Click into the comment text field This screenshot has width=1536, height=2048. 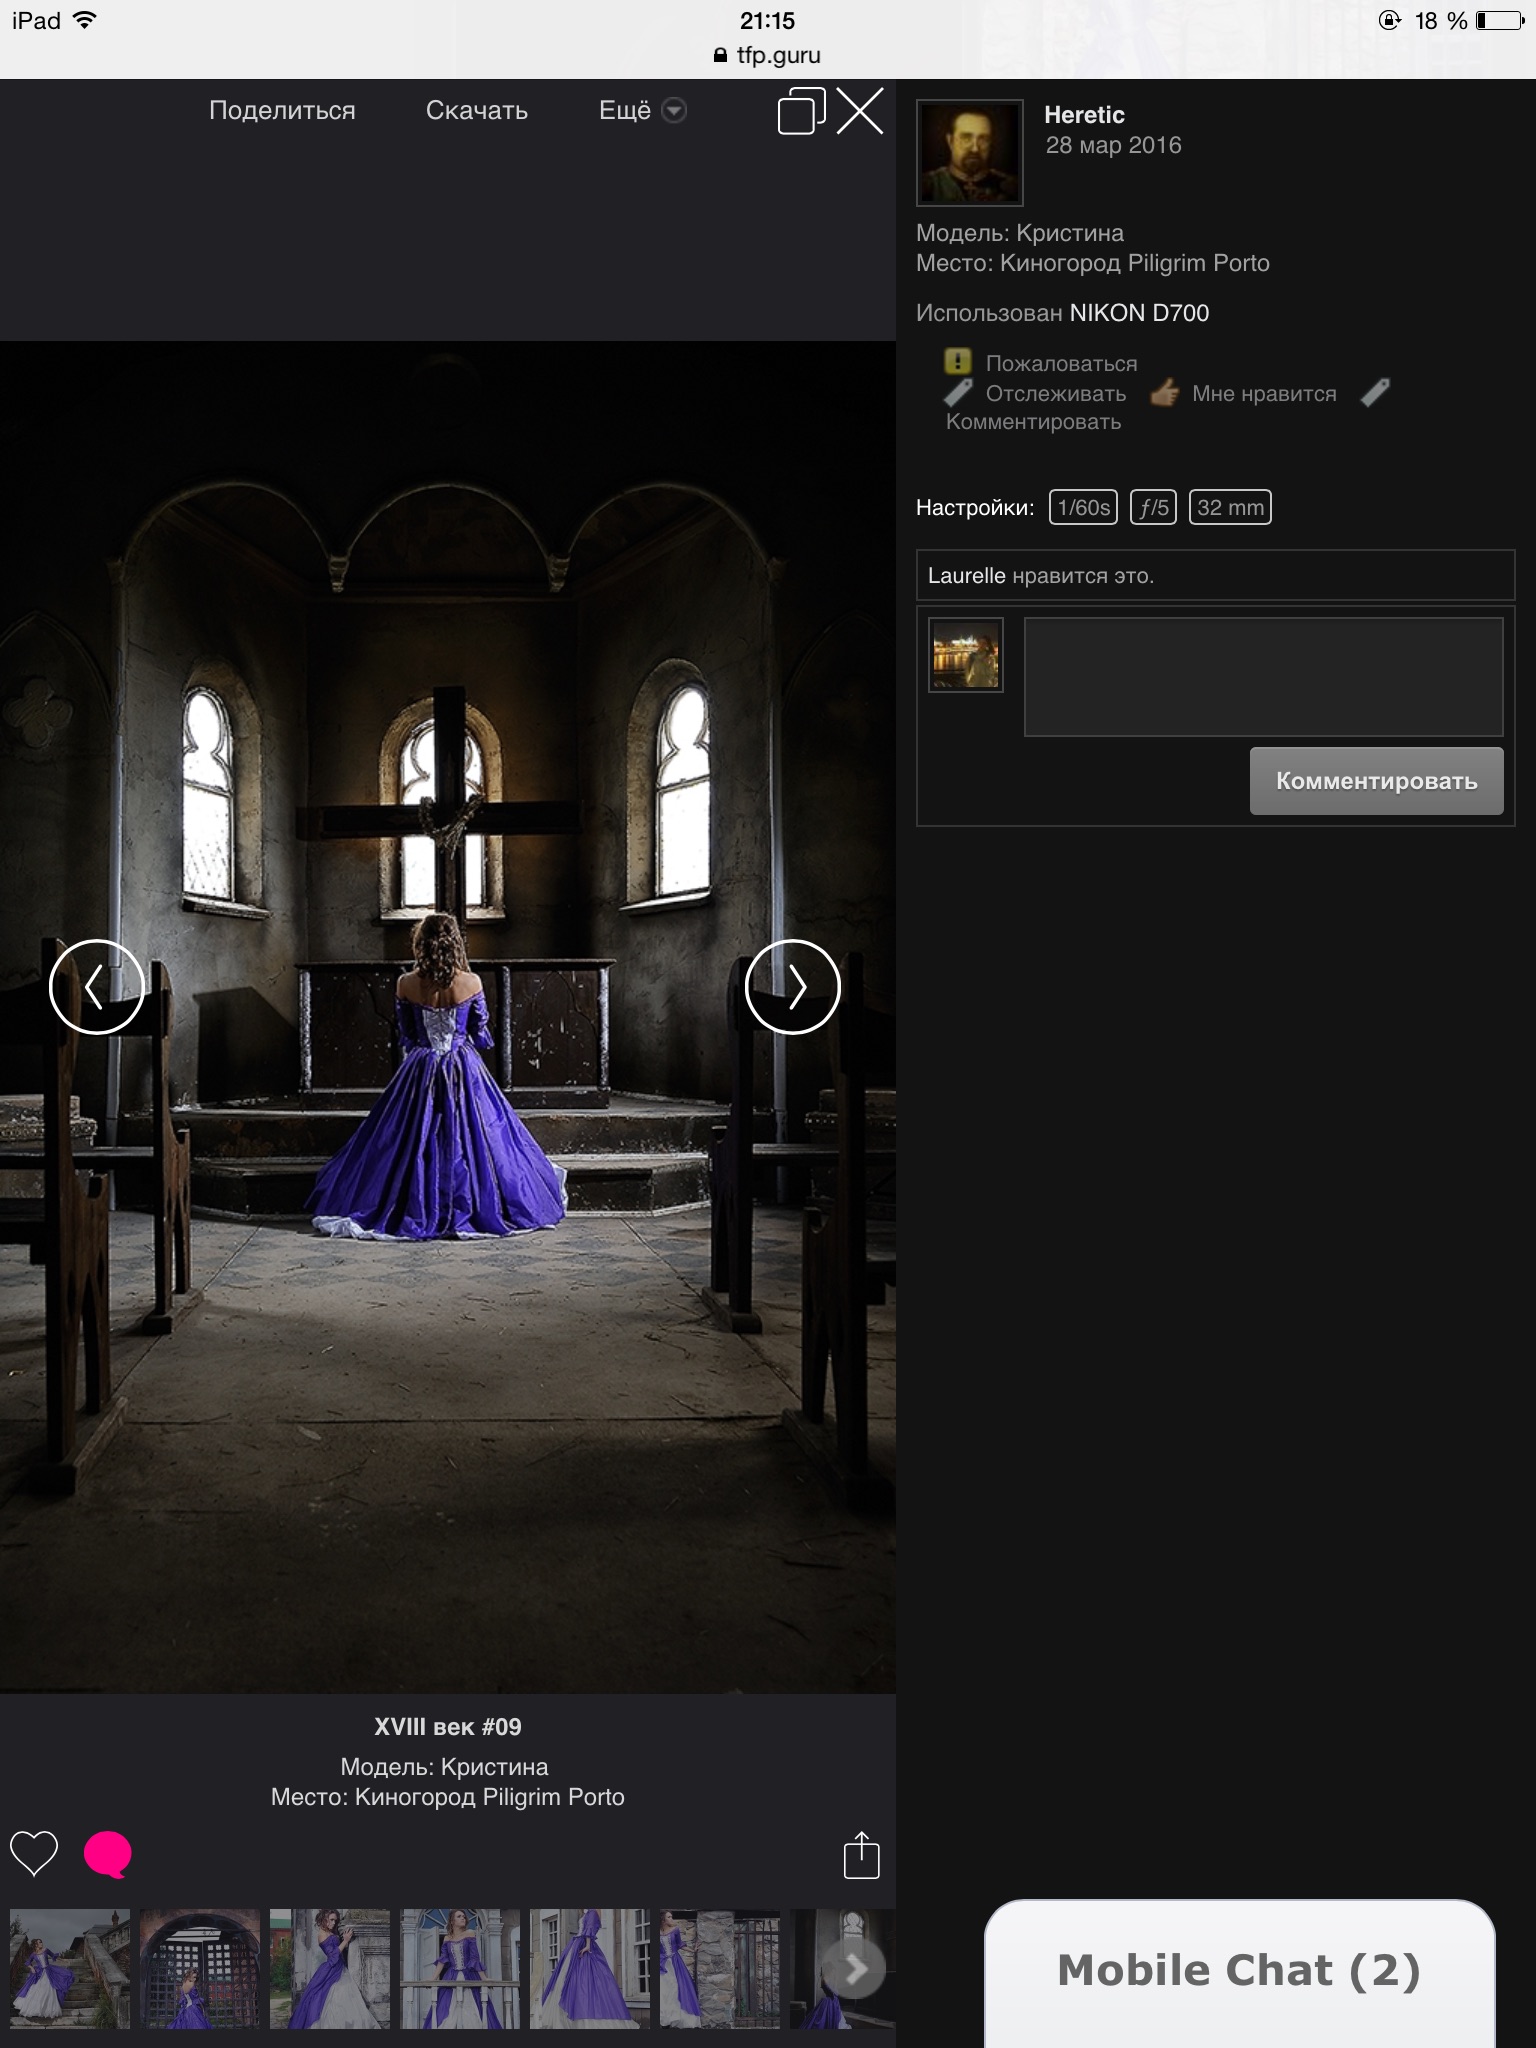coord(1263,677)
